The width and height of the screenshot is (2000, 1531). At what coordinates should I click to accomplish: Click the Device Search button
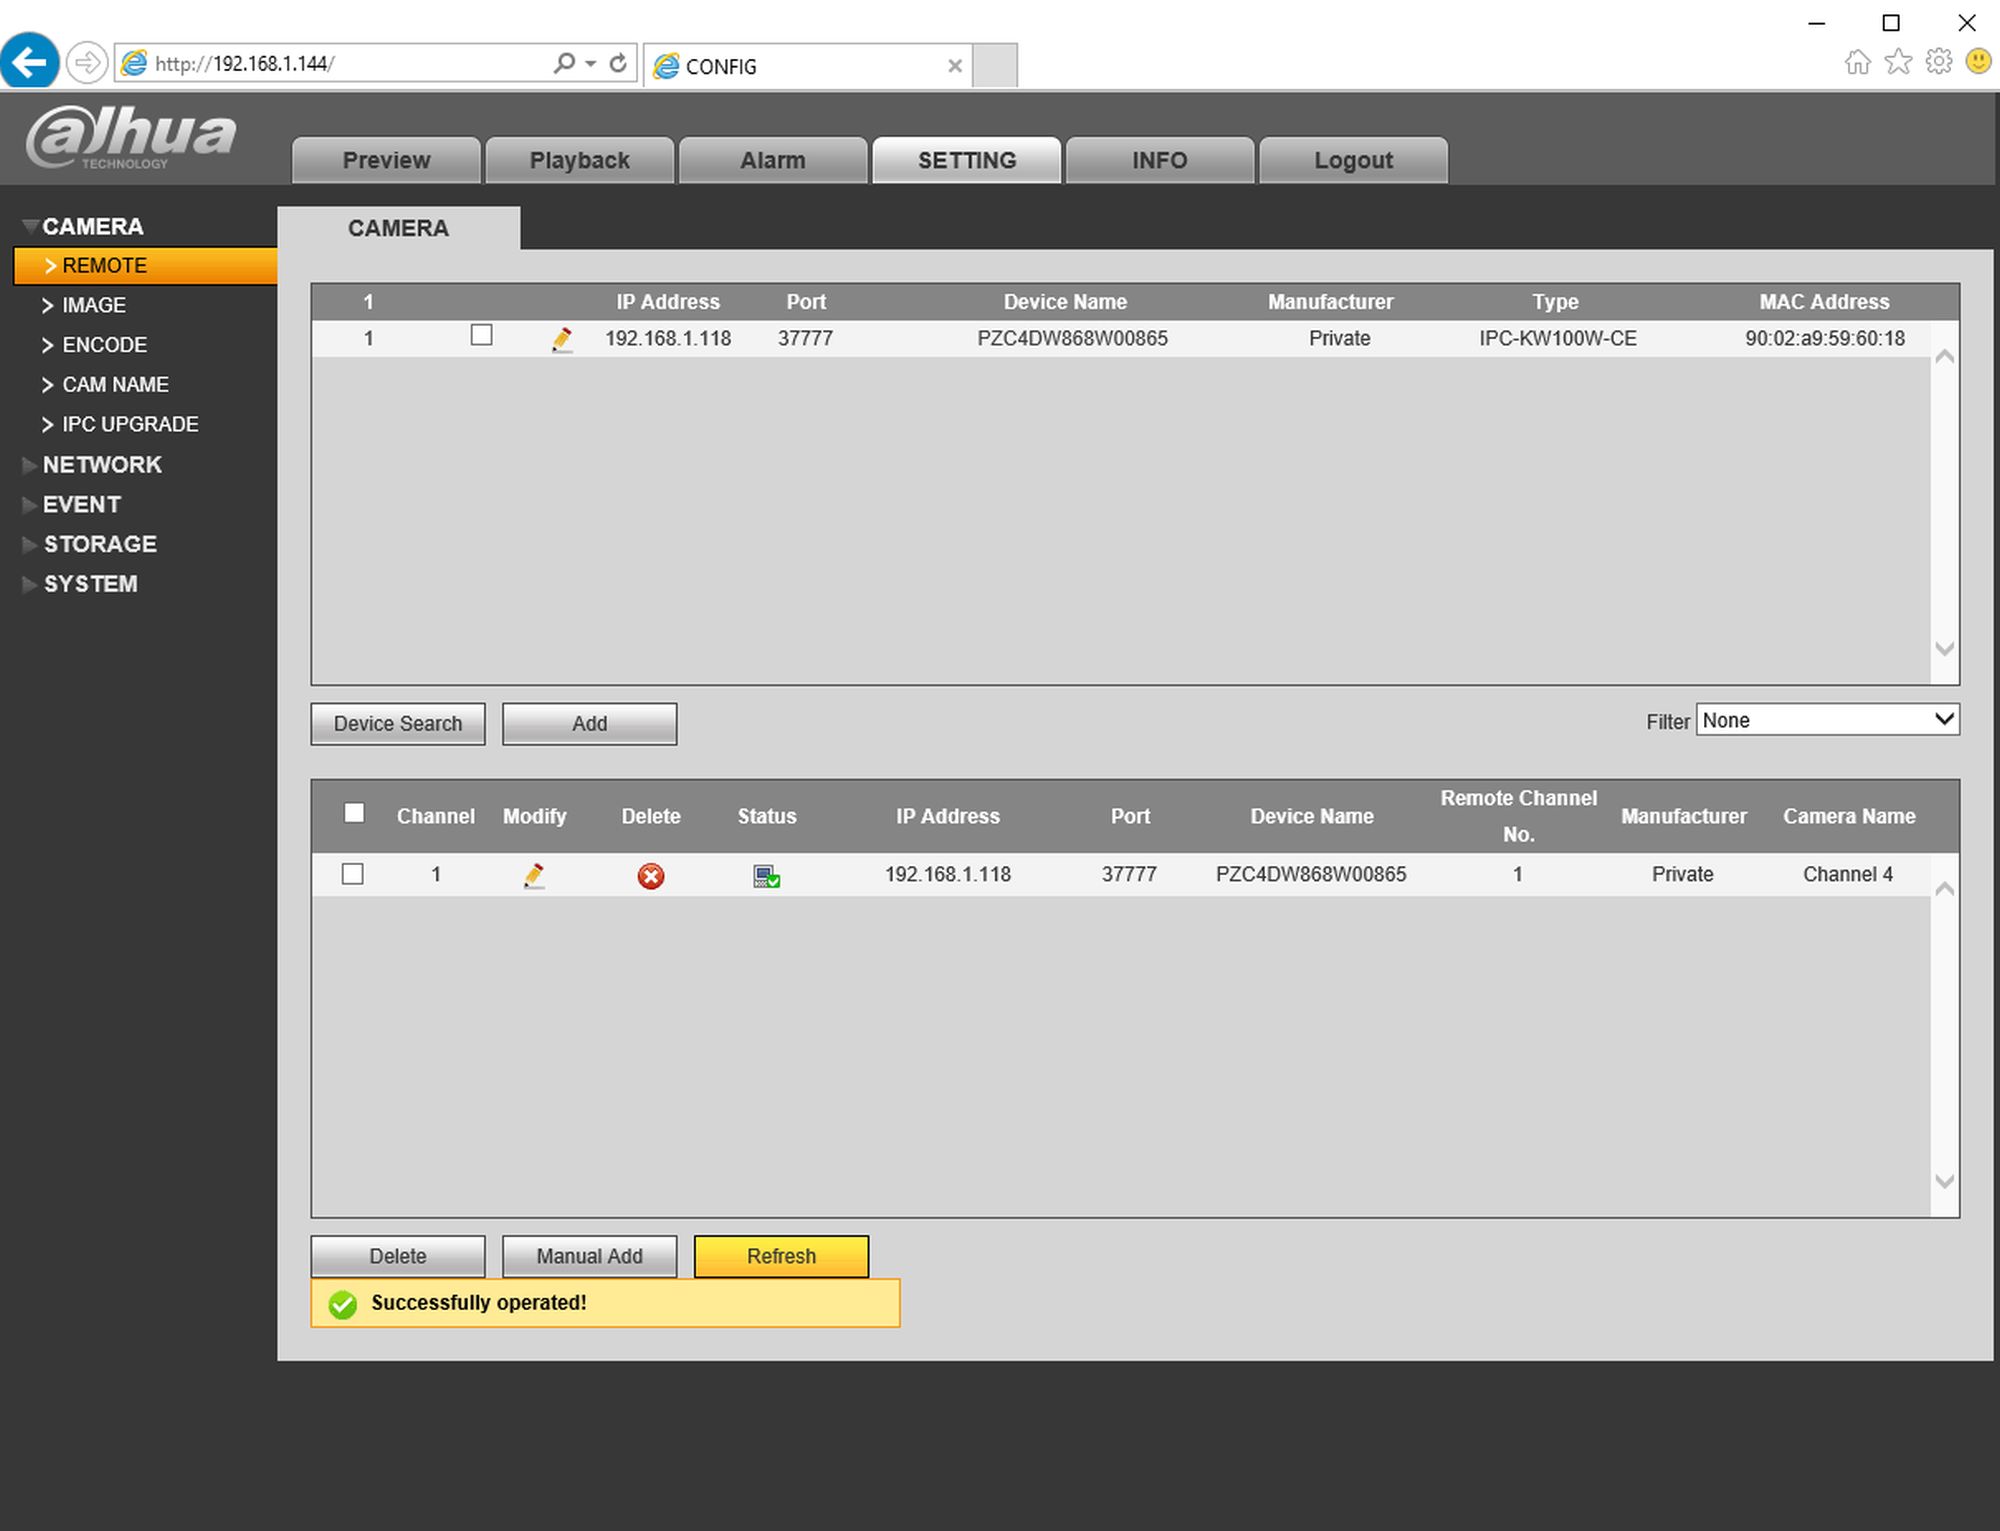[x=398, y=724]
